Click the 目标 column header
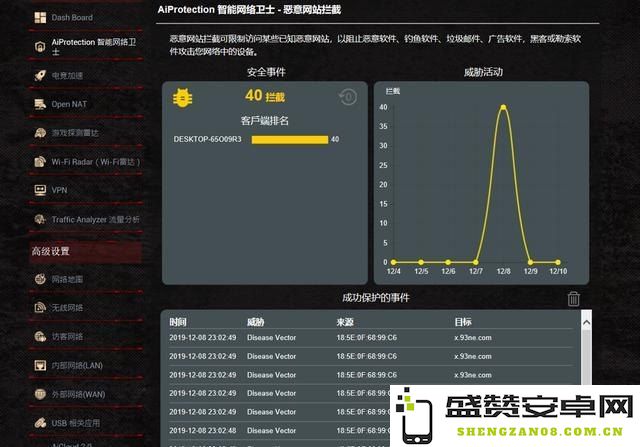Image resolution: width=640 pixels, height=447 pixels. 463,322
